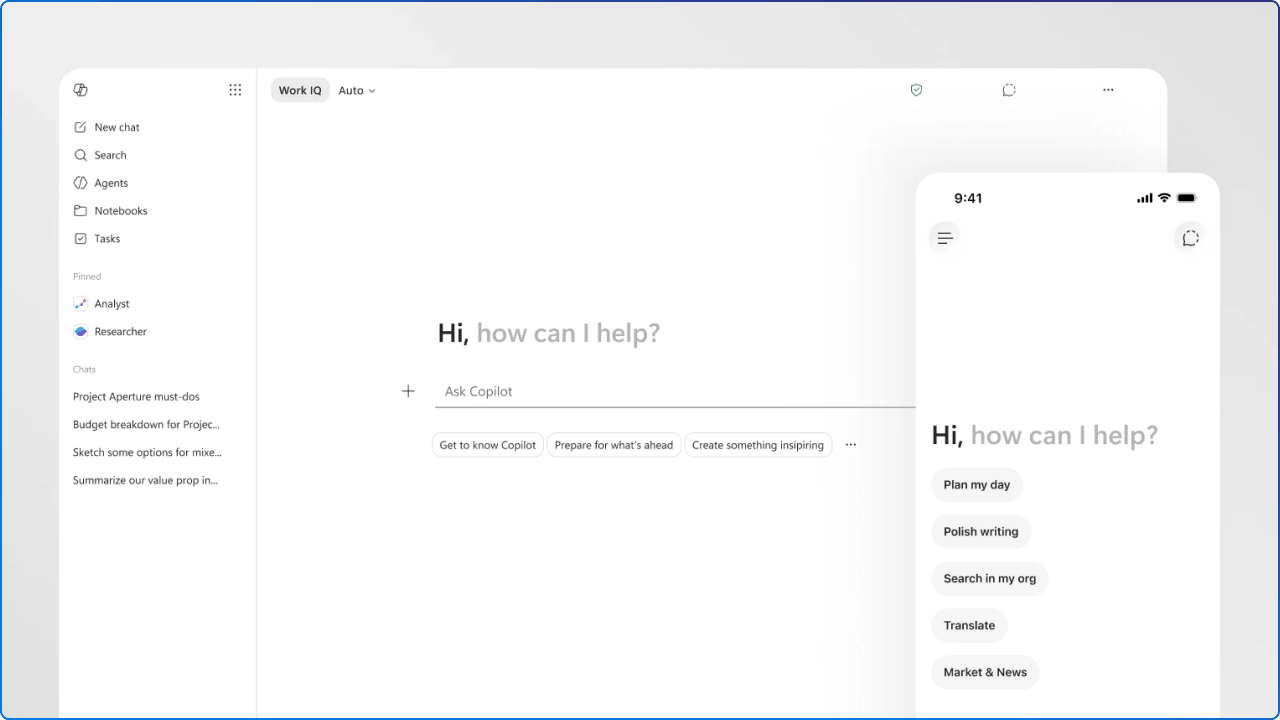
Task: Open Notebooks in the sidebar
Action: 110,211
